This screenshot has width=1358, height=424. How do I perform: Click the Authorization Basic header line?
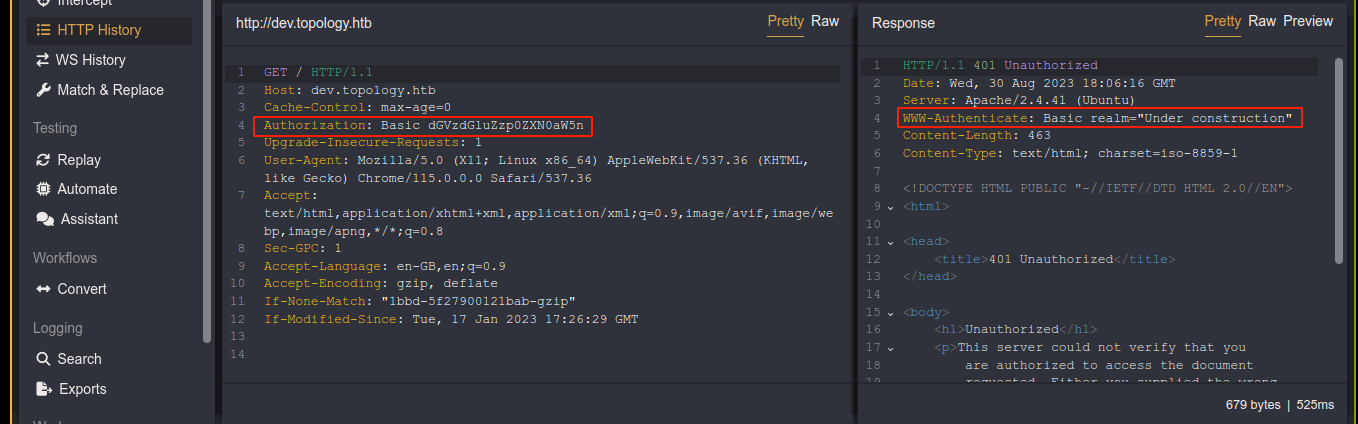point(423,126)
